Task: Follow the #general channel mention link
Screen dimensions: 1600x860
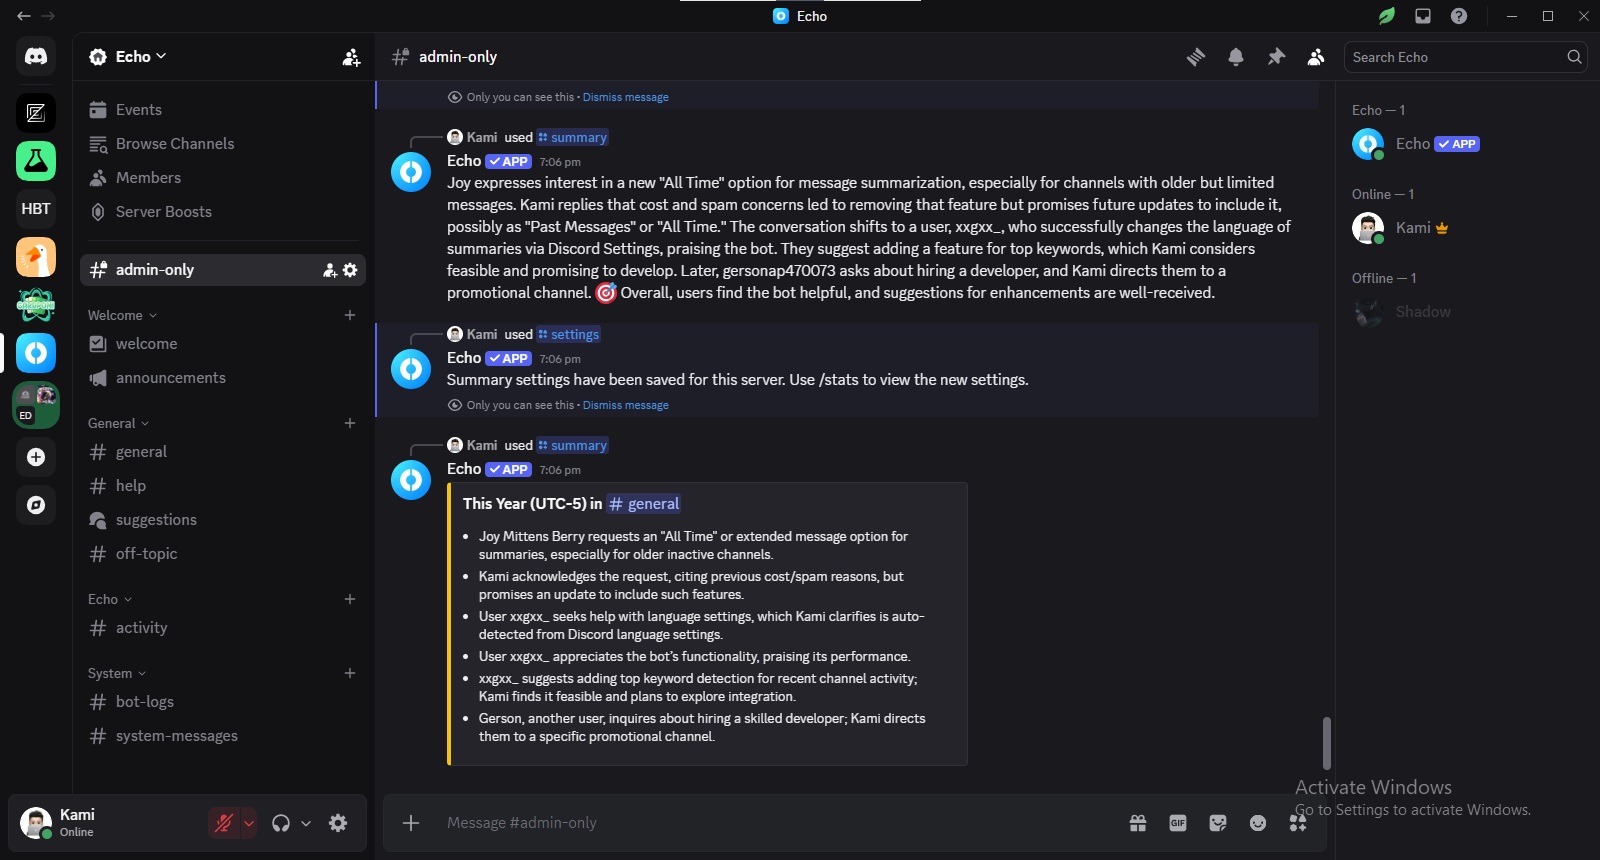Action: click(645, 504)
